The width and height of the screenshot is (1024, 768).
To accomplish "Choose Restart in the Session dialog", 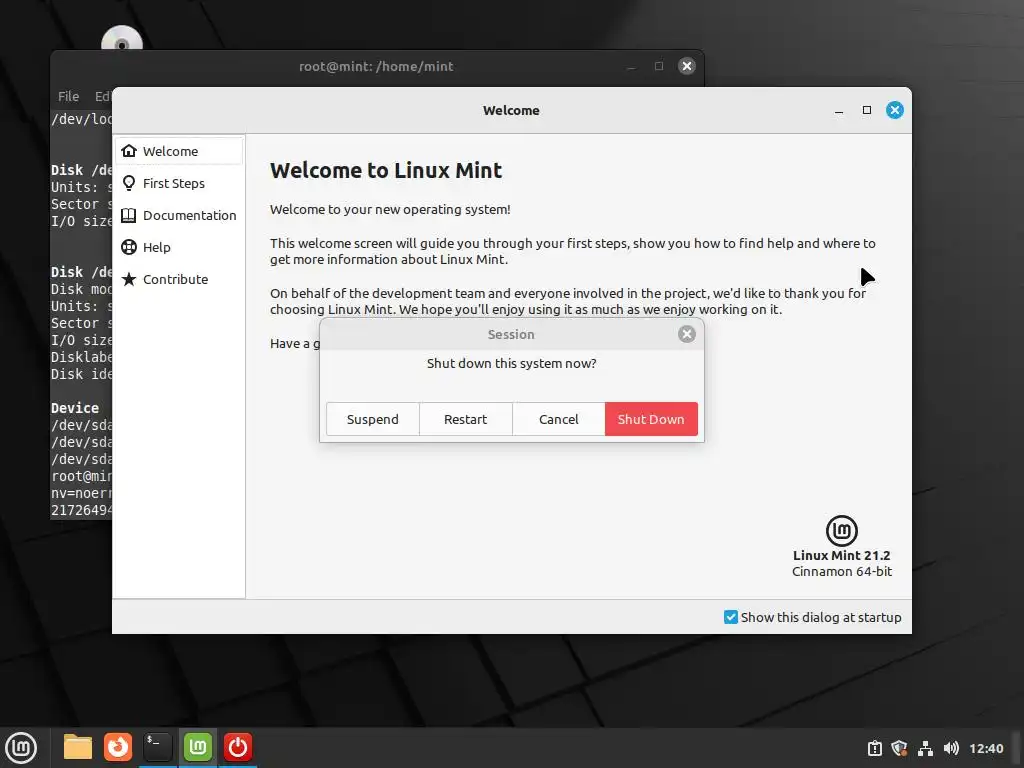I will [x=466, y=419].
